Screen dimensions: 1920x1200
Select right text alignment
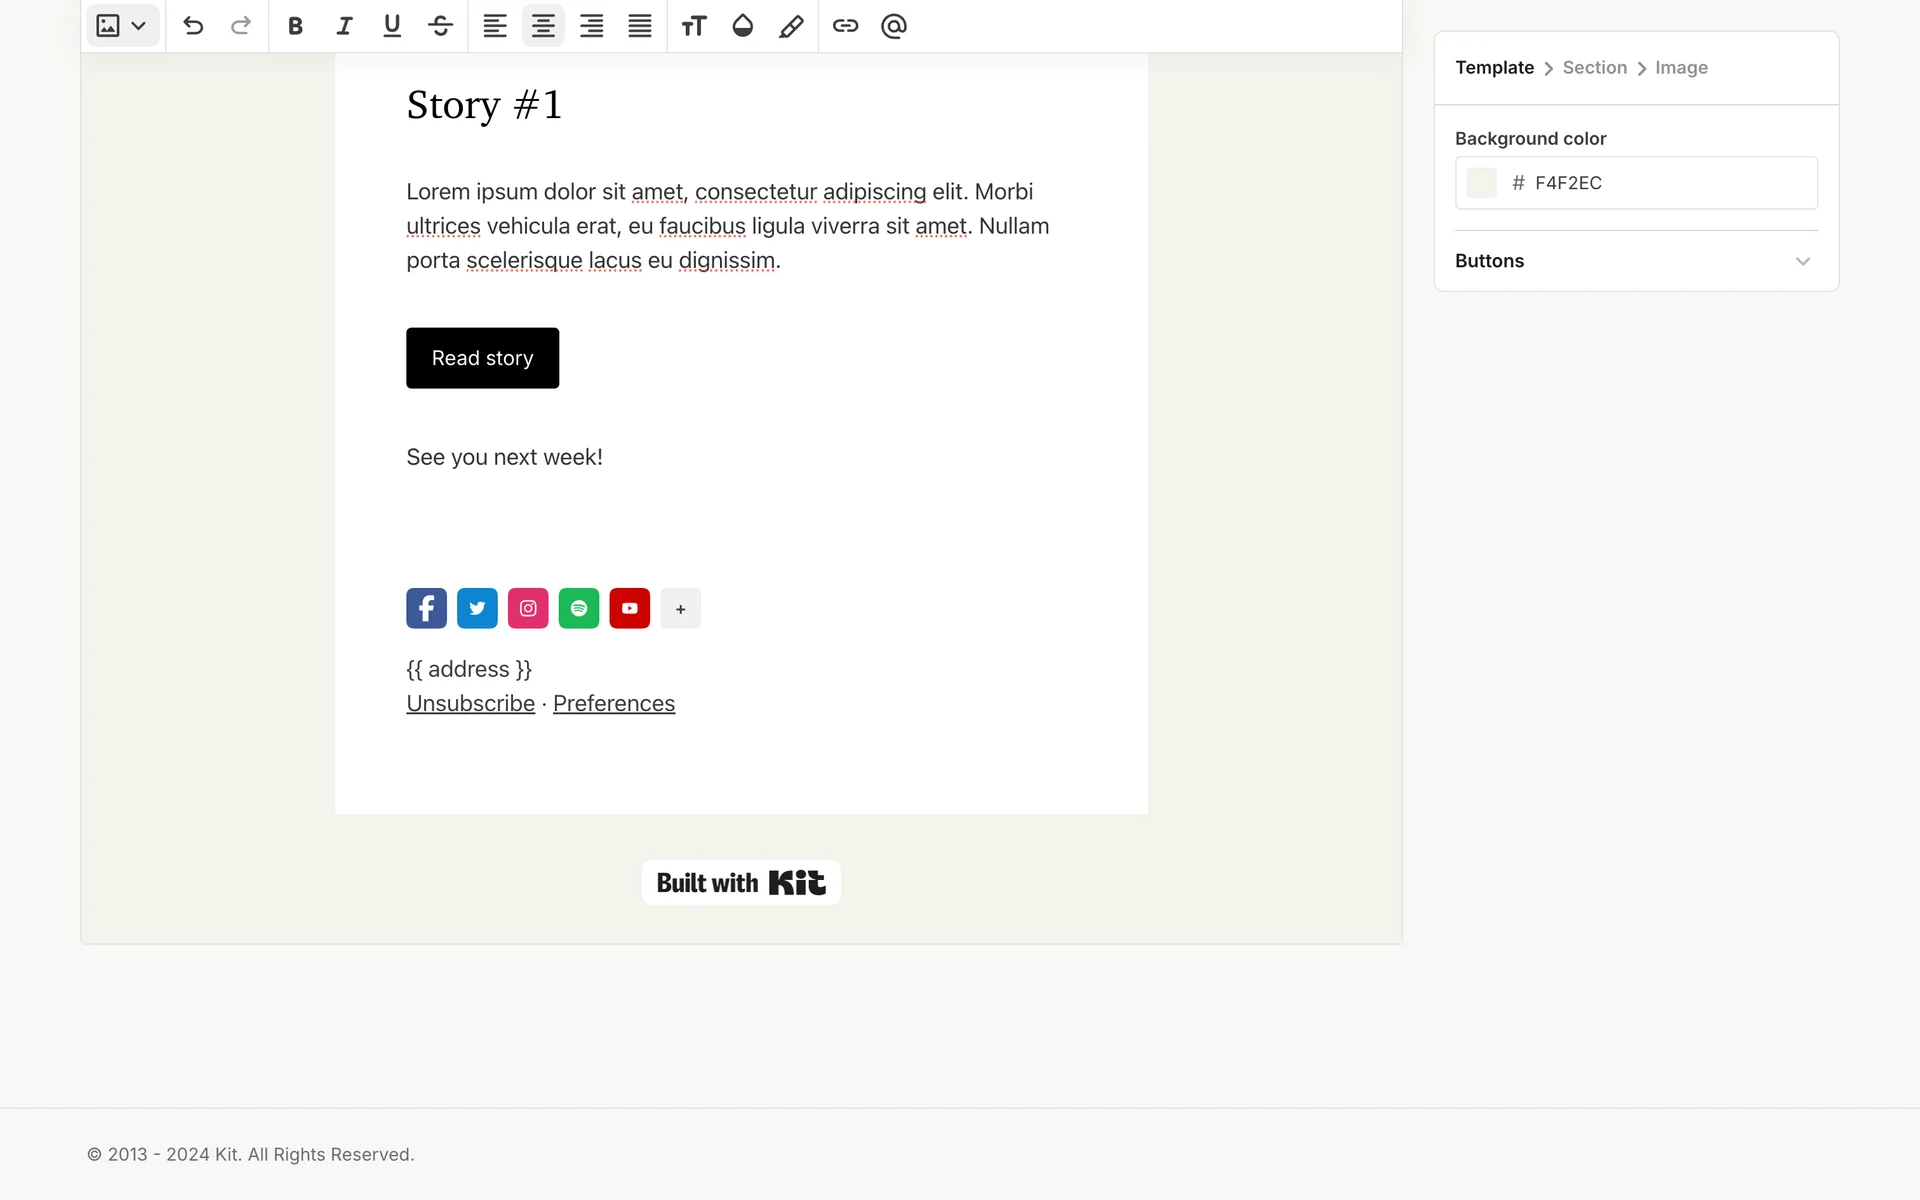coord(592,26)
